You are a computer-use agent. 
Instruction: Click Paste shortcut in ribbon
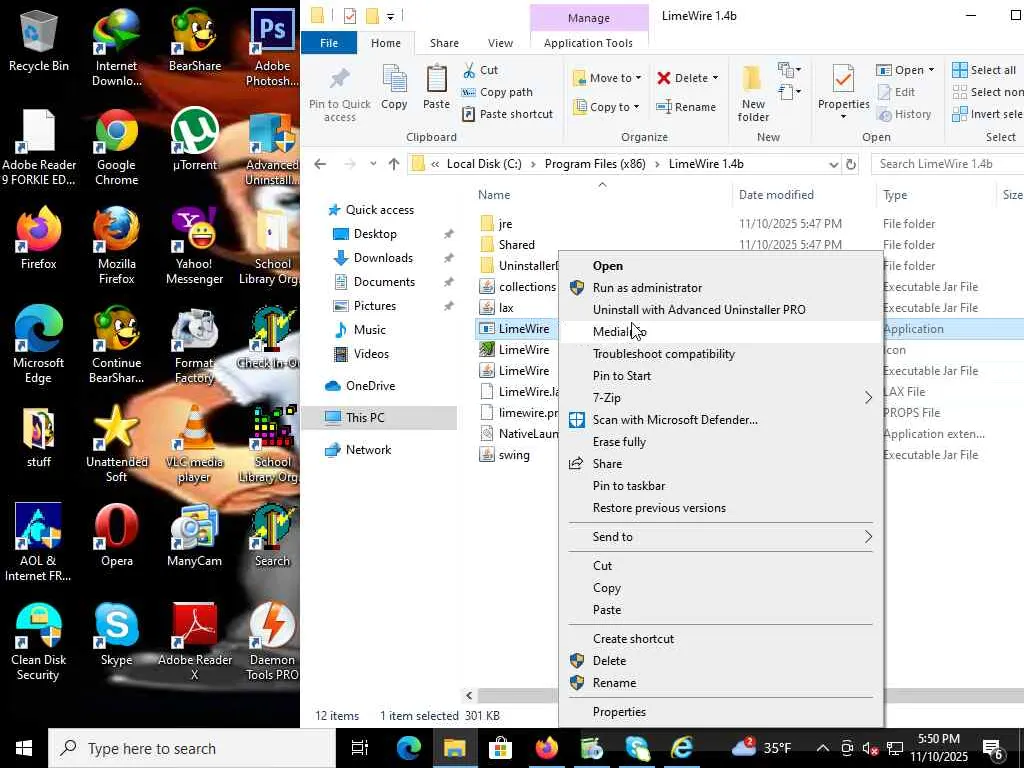[x=507, y=114]
